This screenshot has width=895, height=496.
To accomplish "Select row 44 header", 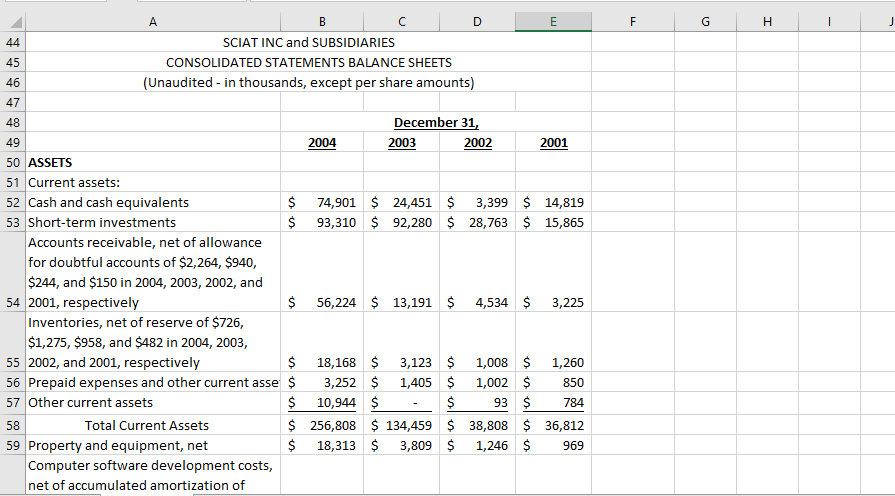I will click(x=13, y=42).
